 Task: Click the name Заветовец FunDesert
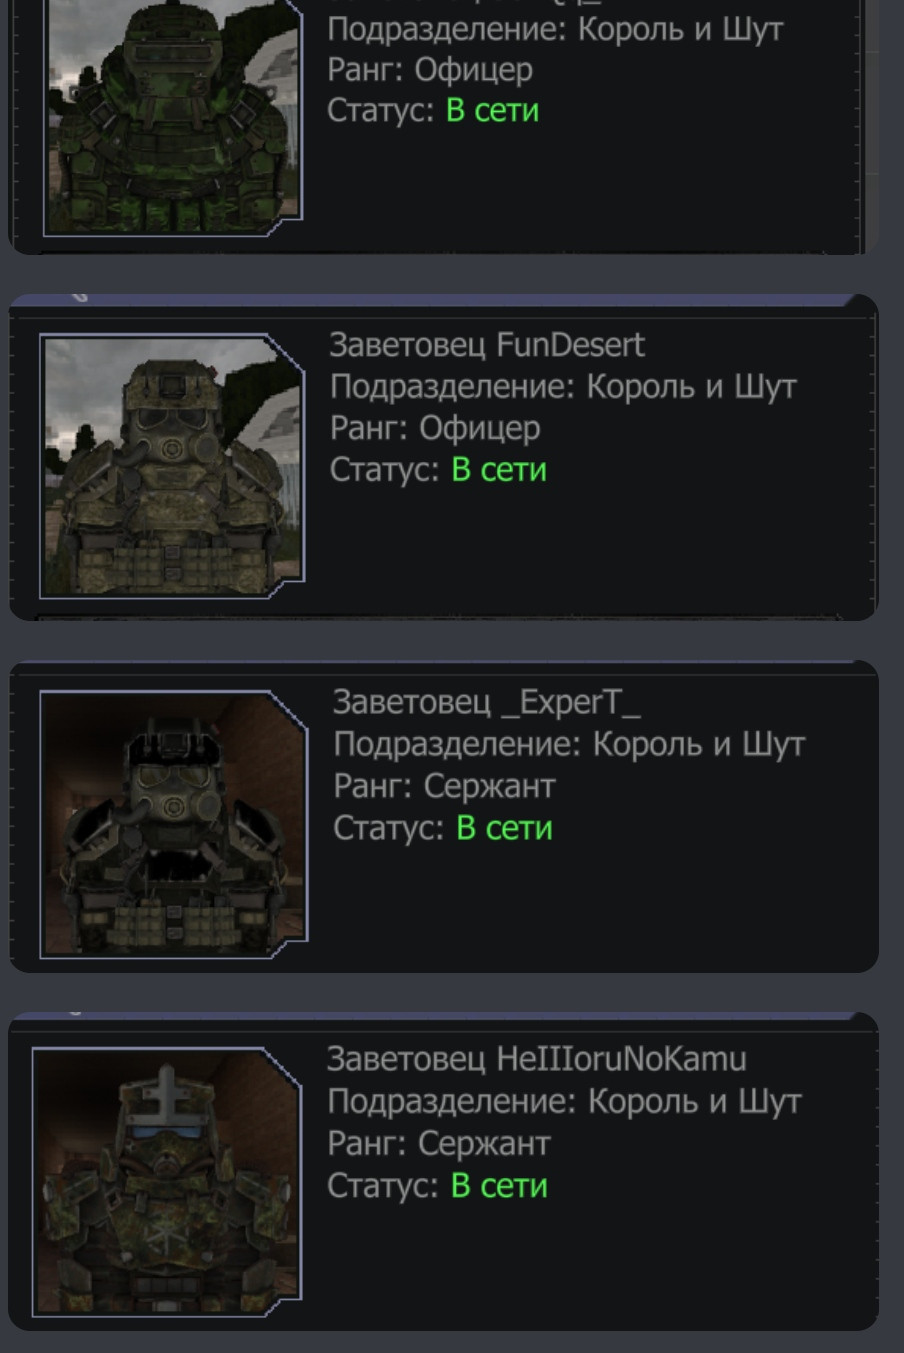[487, 345]
